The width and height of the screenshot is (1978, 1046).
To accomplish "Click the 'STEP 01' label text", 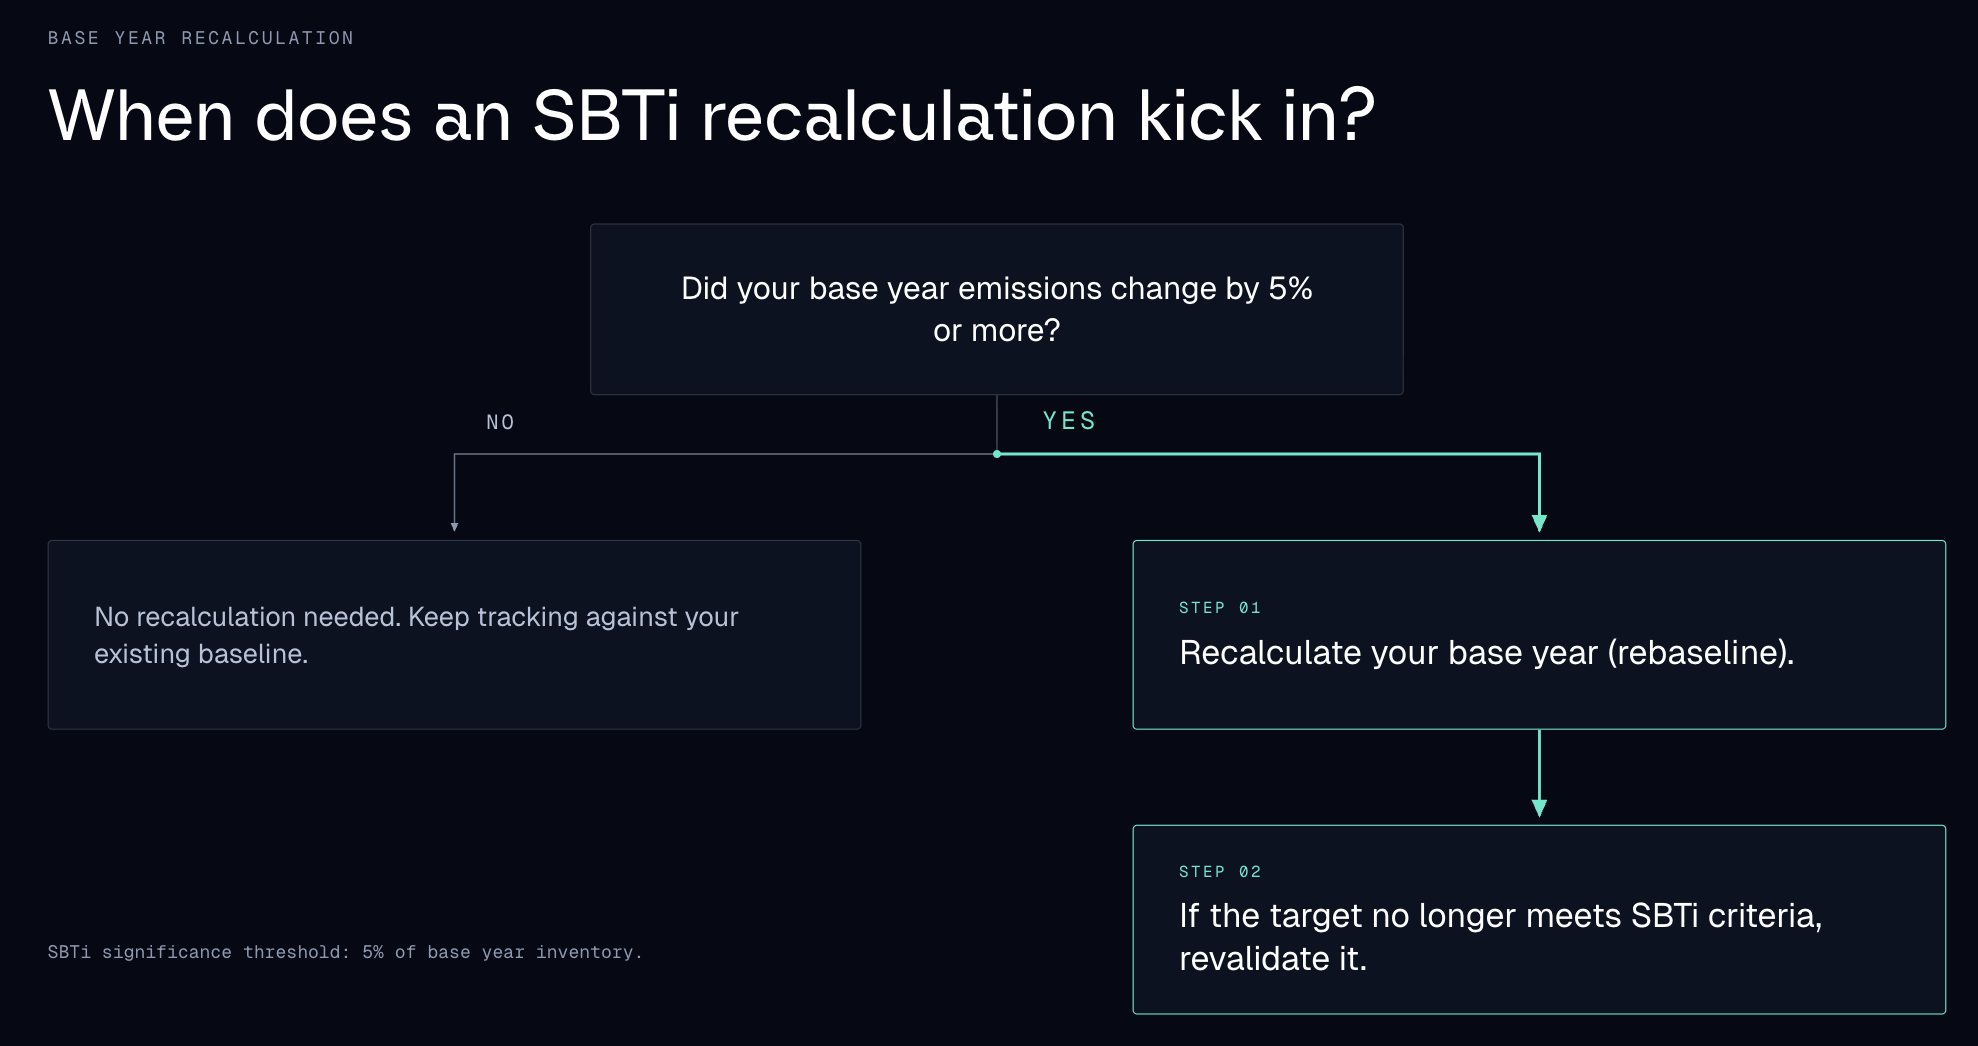I will (x=1220, y=608).
